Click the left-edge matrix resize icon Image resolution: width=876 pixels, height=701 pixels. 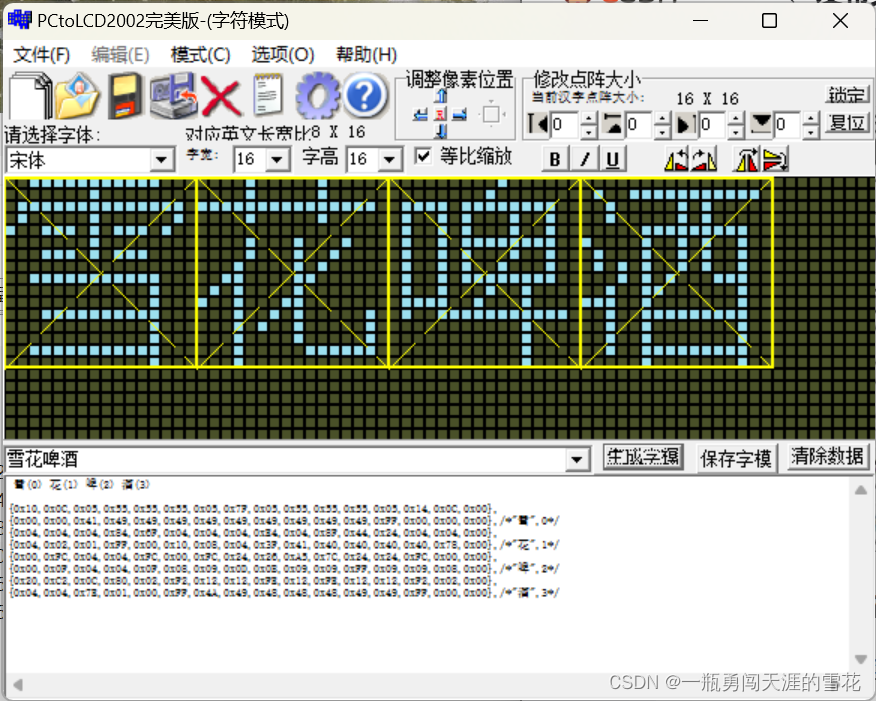pos(538,123)
